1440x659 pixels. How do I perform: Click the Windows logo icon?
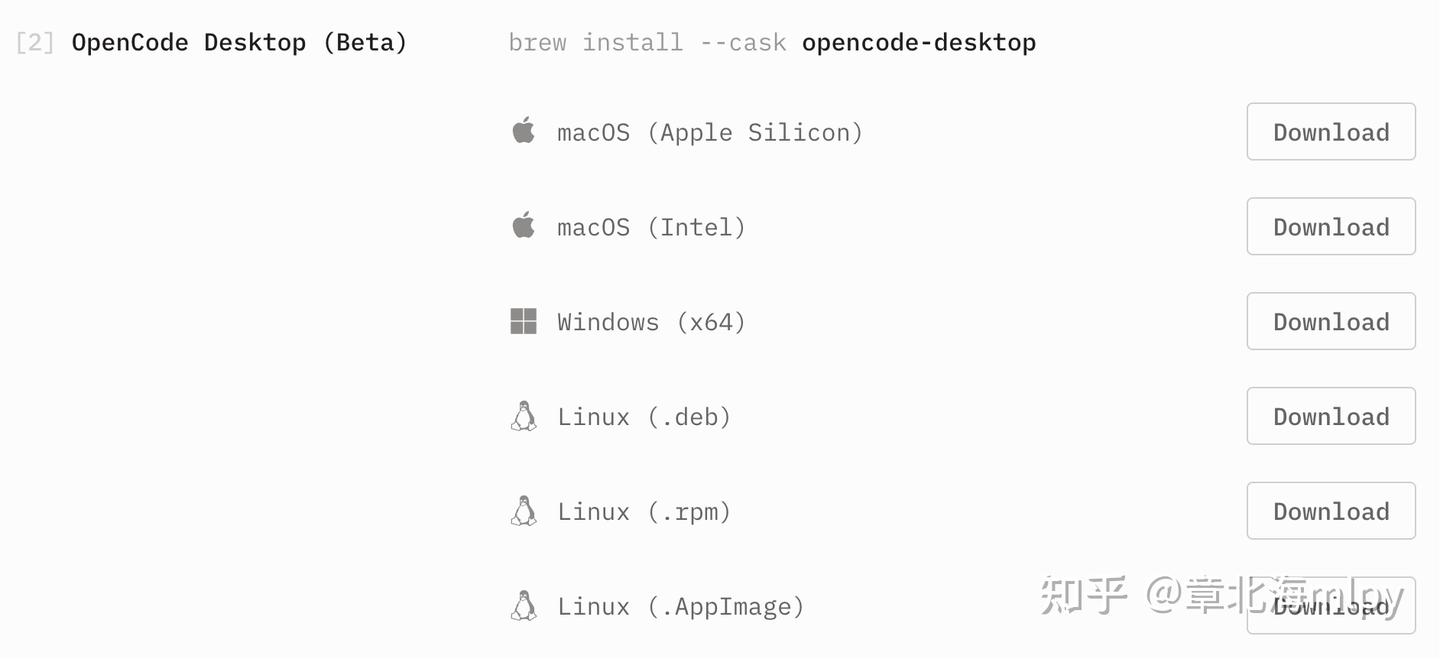[523, 321]
